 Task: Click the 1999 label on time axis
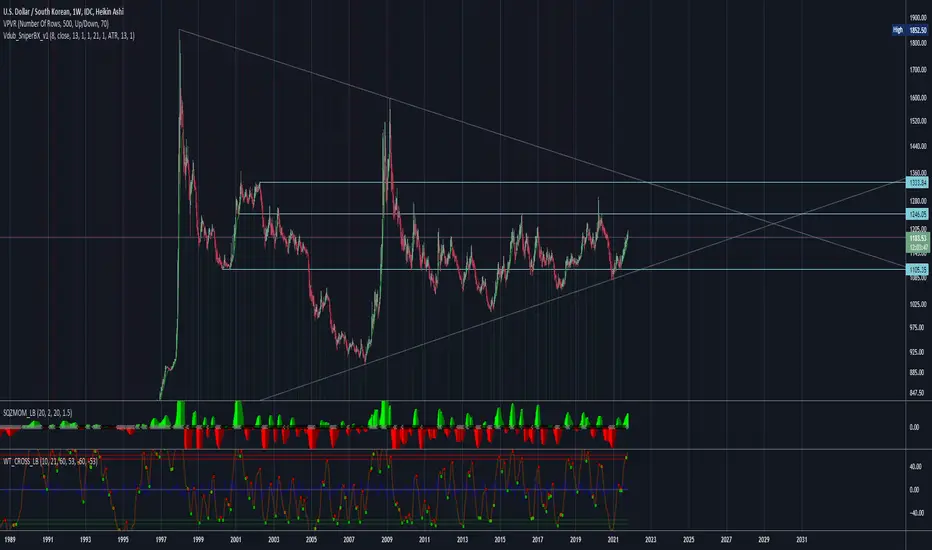[x=198, y=540]
